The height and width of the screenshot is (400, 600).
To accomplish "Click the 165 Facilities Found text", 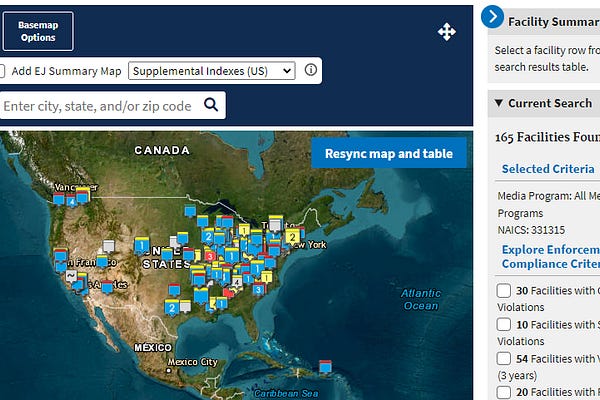I will pos(547,137).
